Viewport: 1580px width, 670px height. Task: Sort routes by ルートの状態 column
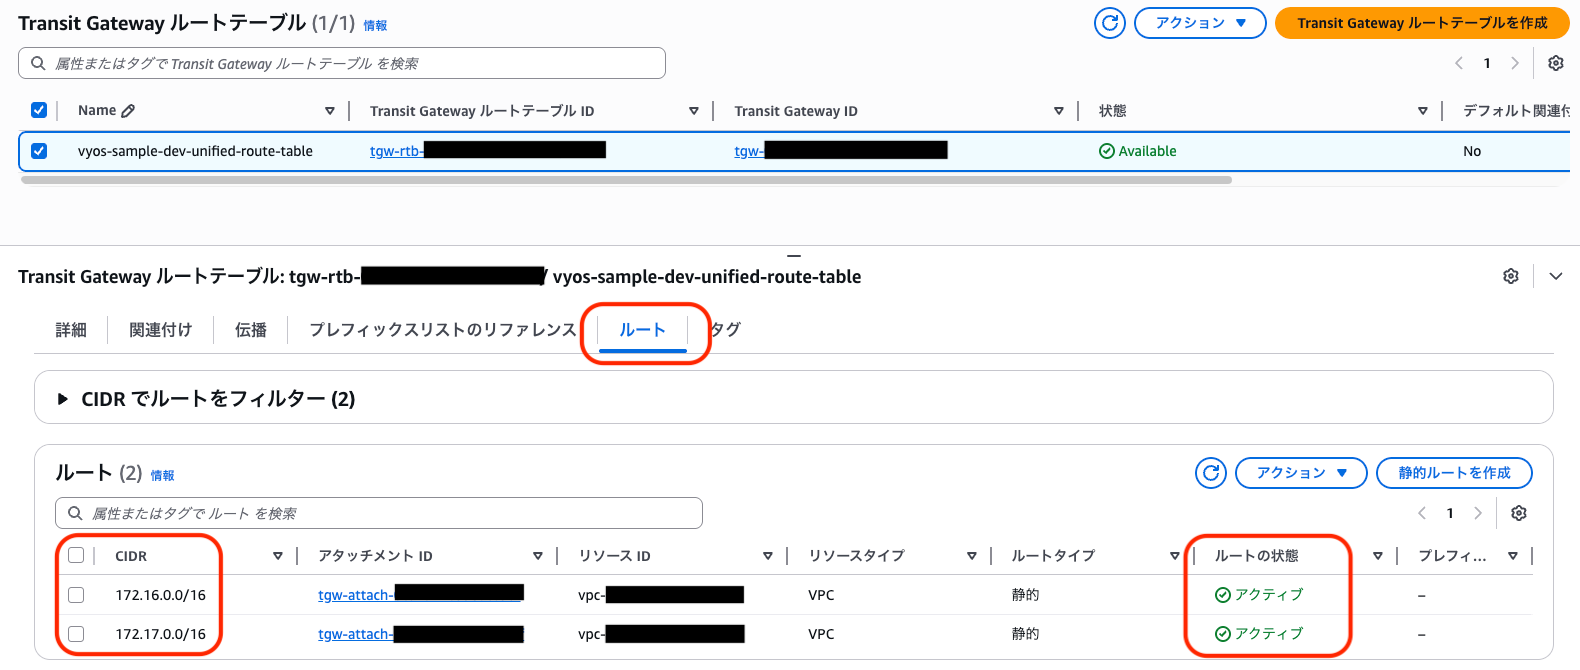point(1378,556)
